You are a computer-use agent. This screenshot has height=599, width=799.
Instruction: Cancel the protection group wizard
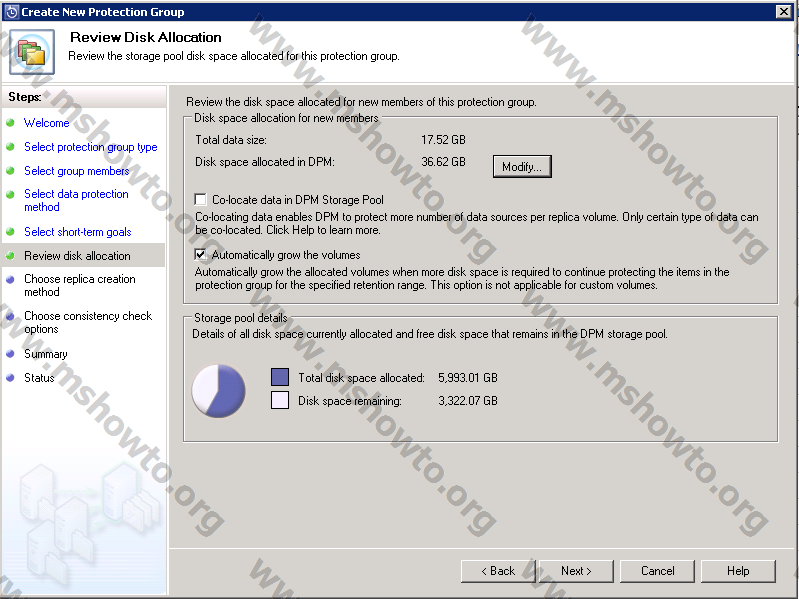pyautogui.click(x=657, y=571)
